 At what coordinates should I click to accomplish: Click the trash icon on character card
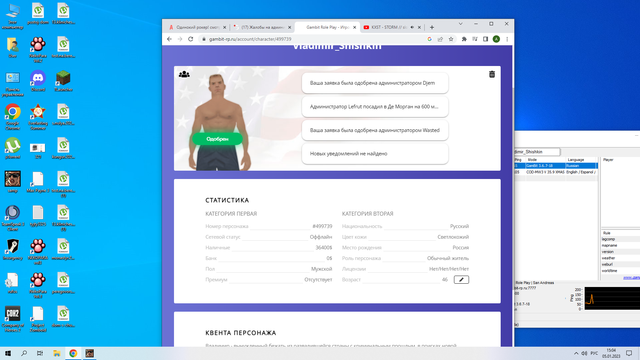coord(492,74)
